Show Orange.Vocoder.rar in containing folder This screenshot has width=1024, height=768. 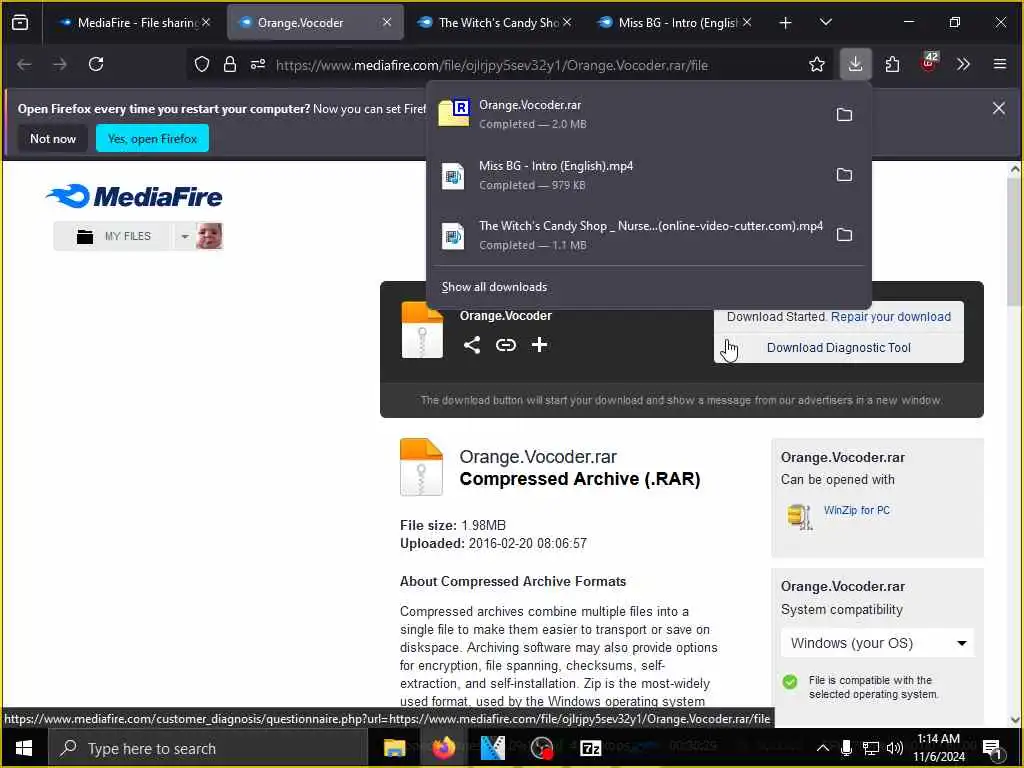(x=844, y=114)
